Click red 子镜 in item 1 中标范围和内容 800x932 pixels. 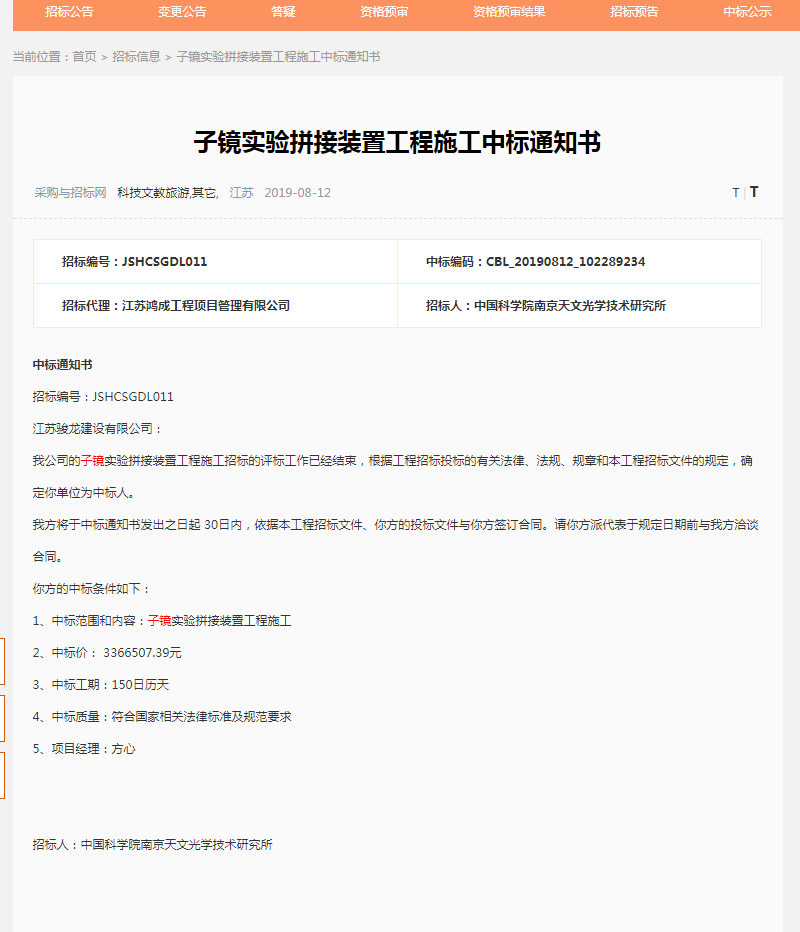coord(159,621)
